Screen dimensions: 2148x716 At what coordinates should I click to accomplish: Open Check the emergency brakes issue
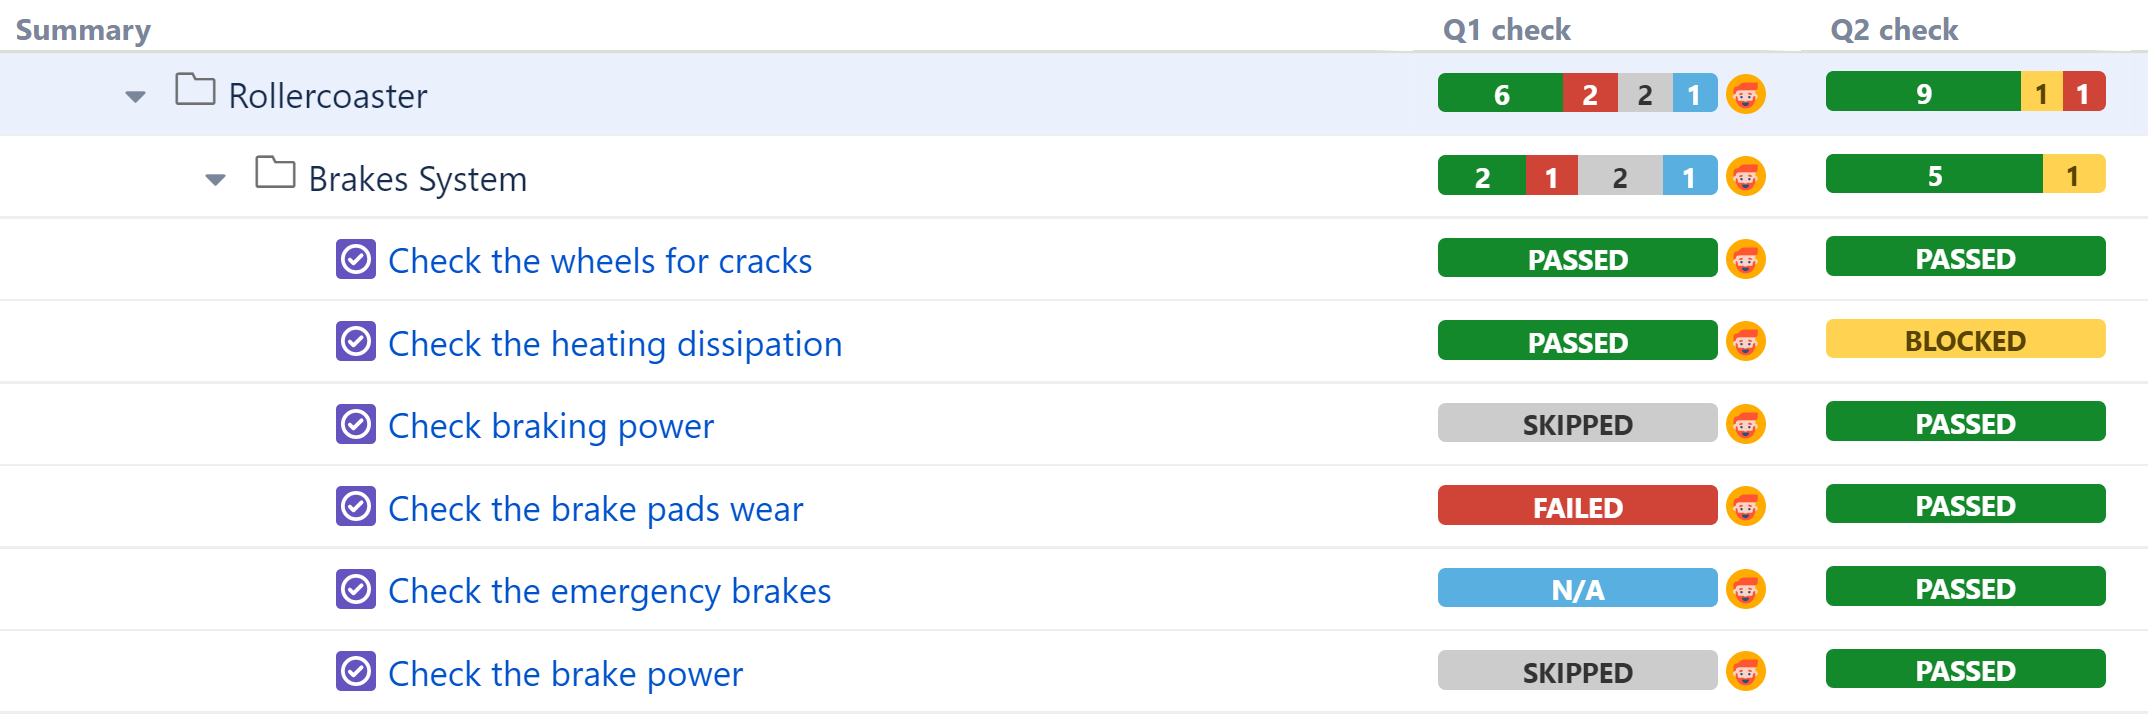pos(609,591)
